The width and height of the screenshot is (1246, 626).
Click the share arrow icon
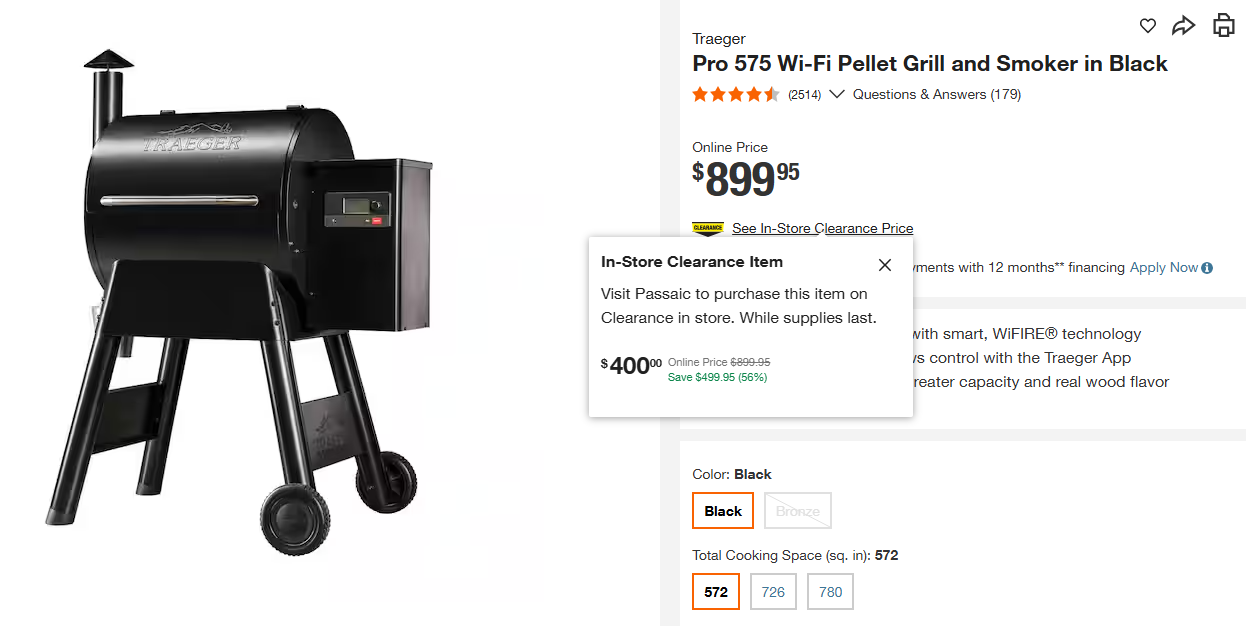(1184, 26)
